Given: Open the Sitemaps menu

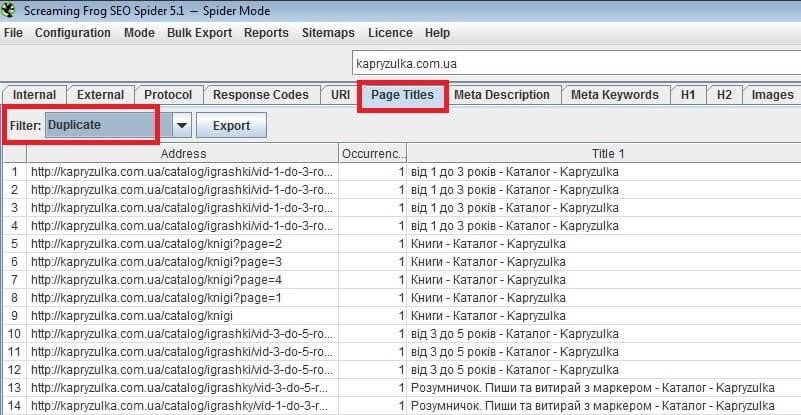Looking at the screenshot, I should coord(328,32).
